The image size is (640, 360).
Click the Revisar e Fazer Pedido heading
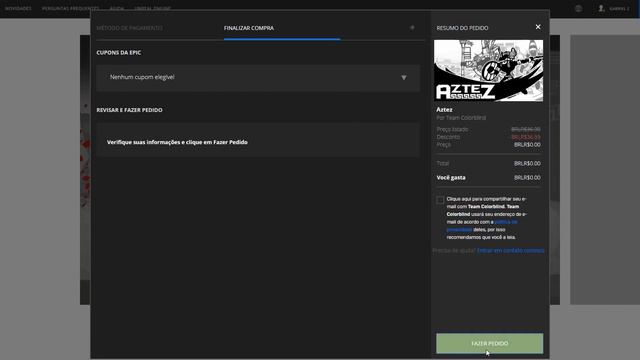[129, 110]
